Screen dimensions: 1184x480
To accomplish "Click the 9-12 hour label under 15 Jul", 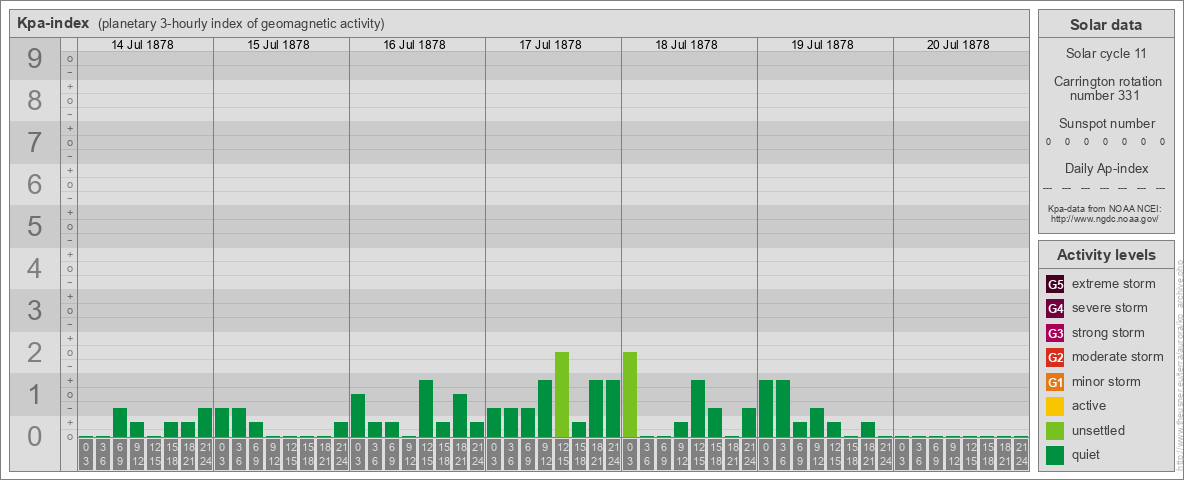I will (273, 455).
